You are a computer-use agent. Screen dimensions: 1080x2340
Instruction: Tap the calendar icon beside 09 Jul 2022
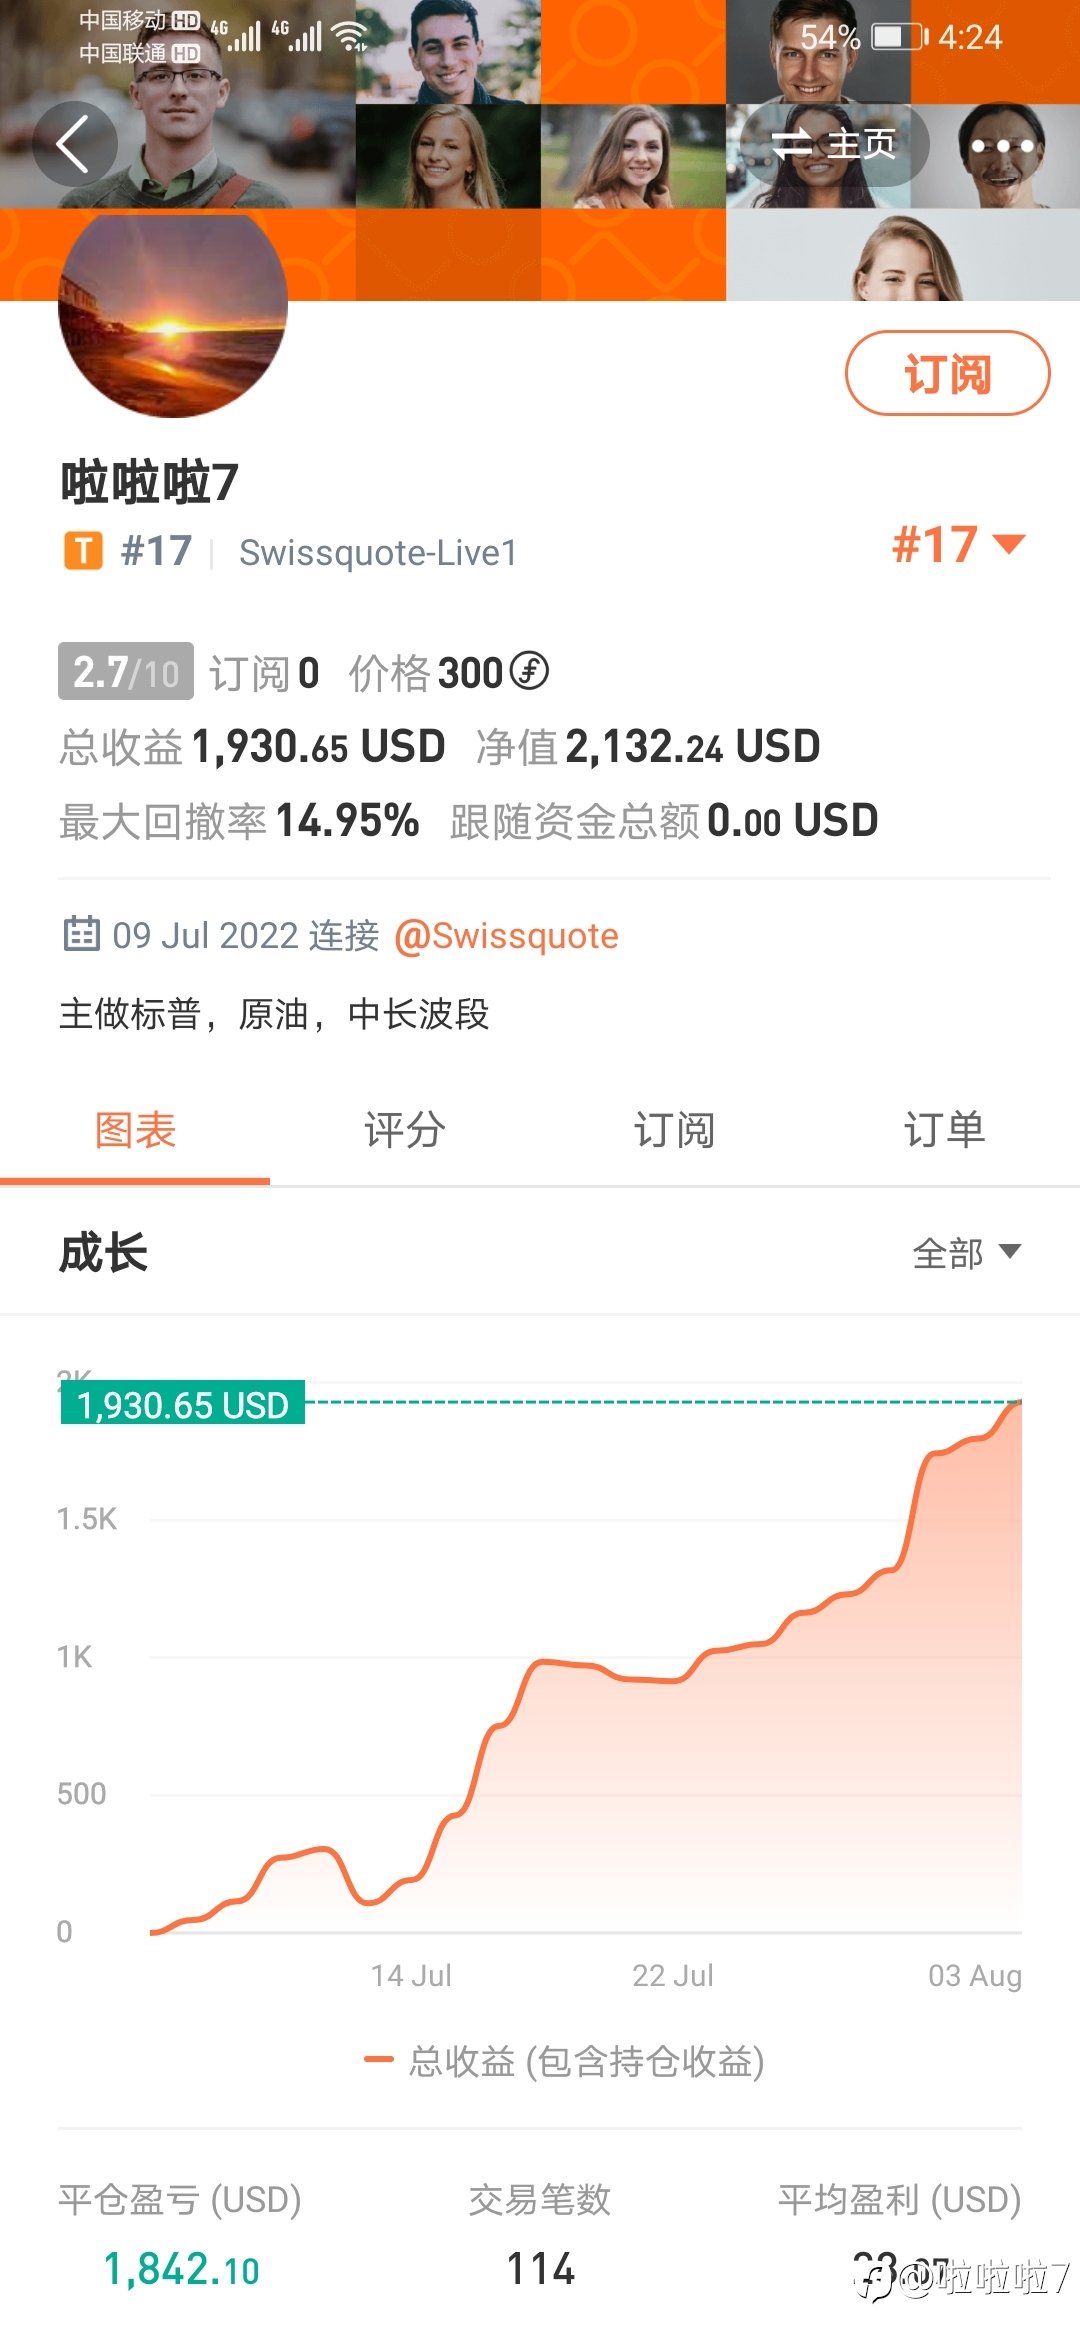[81, 933]
